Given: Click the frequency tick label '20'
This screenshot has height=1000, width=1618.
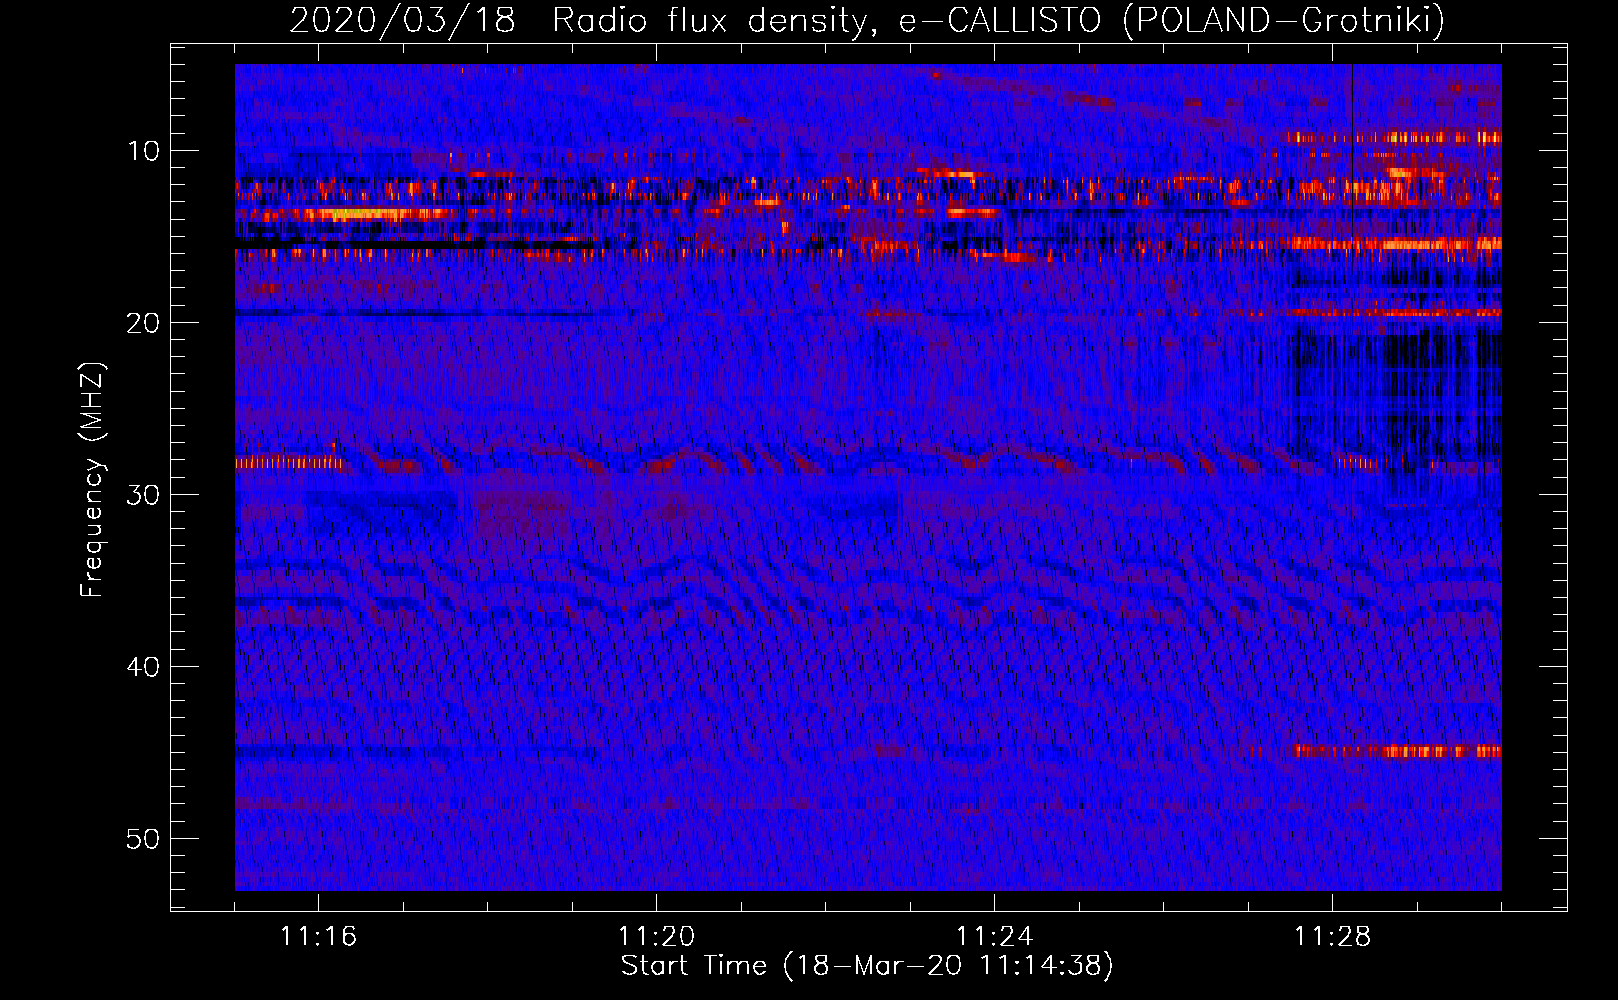Looking at the screenshot, I should [144, 323].
